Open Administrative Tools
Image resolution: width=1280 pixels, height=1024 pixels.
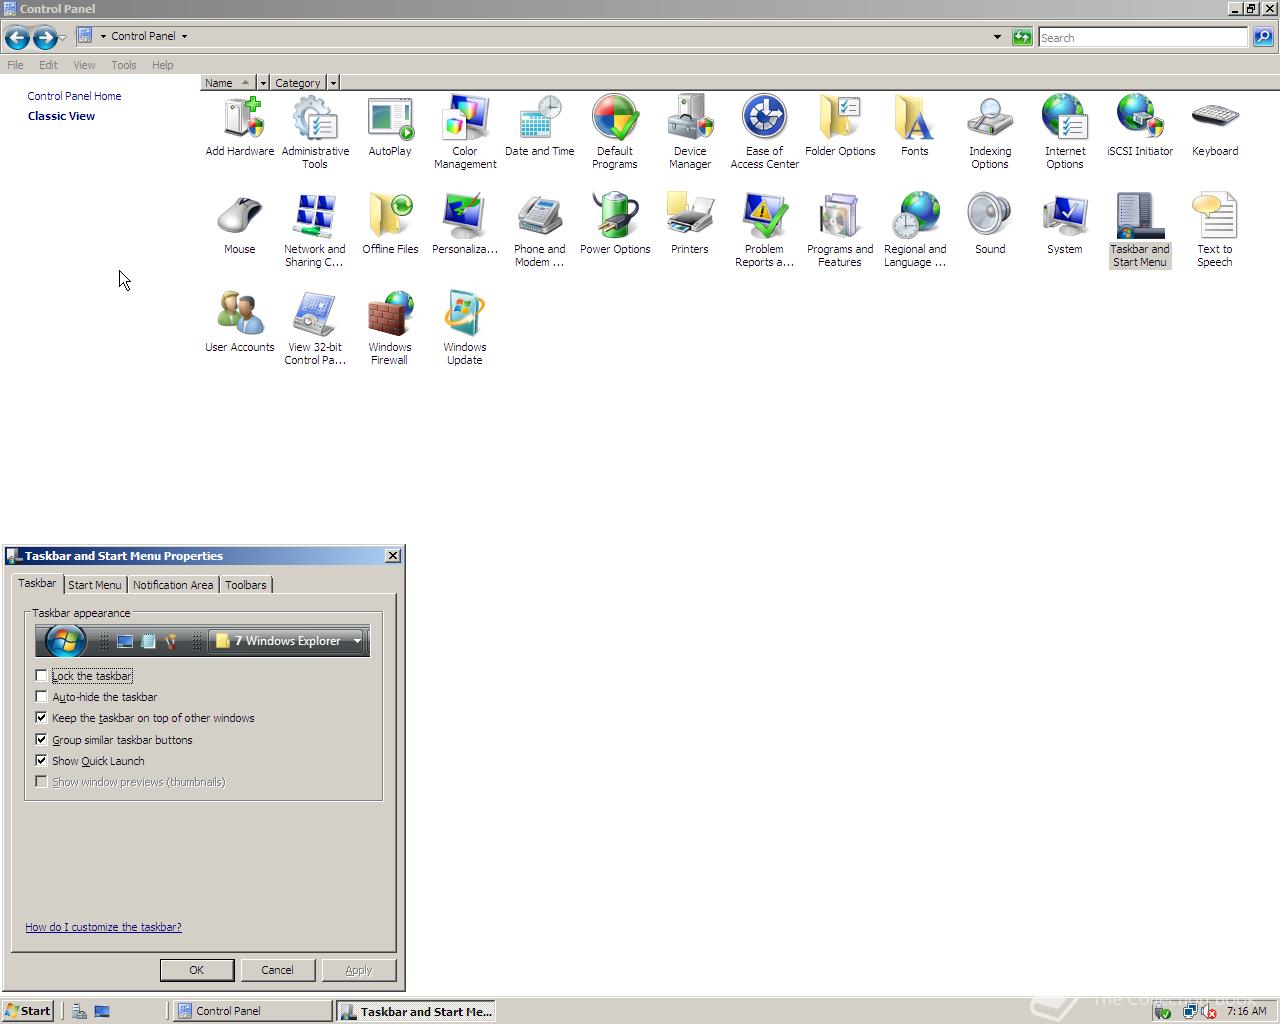[x=315, y=132]
